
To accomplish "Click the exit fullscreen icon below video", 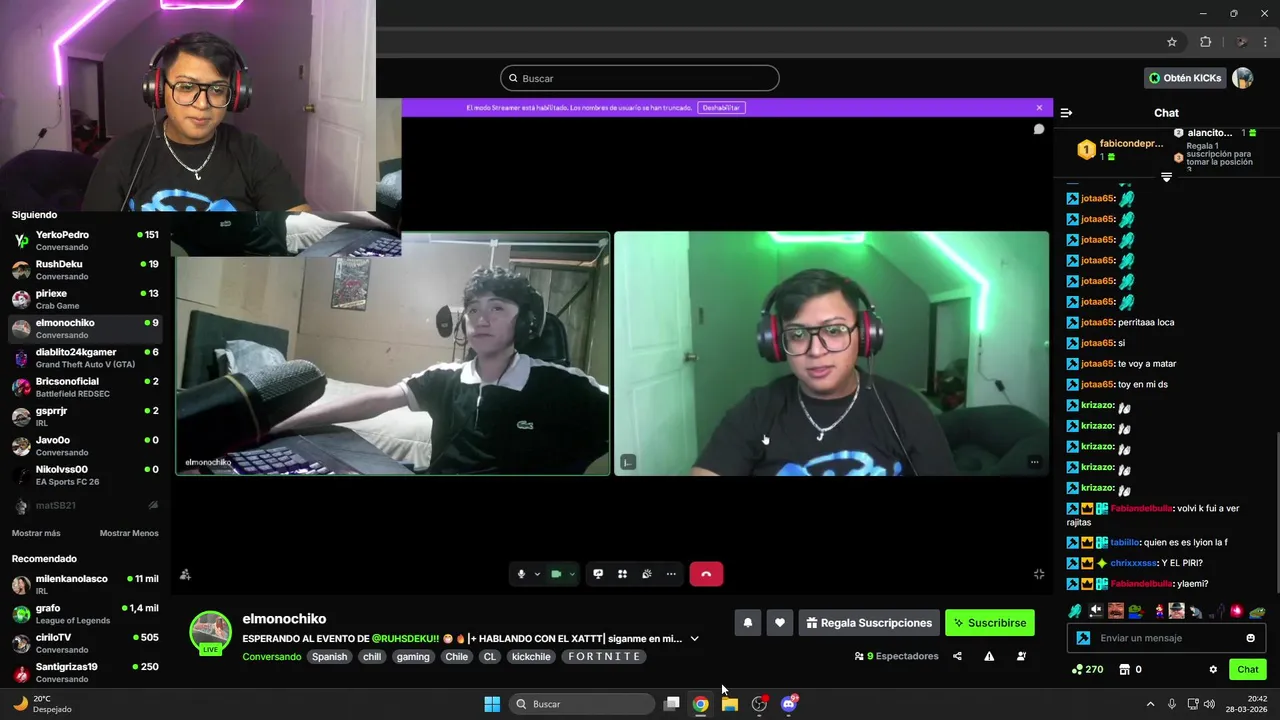I will [x=1039, y=574].
